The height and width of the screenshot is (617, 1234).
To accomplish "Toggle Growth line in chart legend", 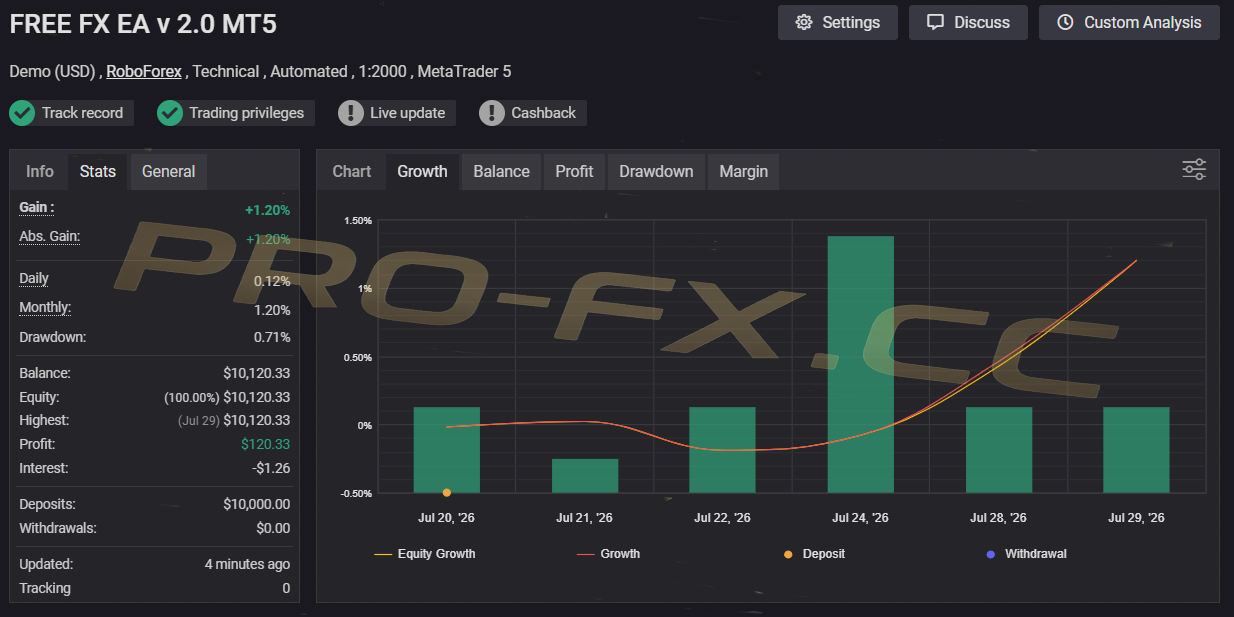I will (609, 553).
